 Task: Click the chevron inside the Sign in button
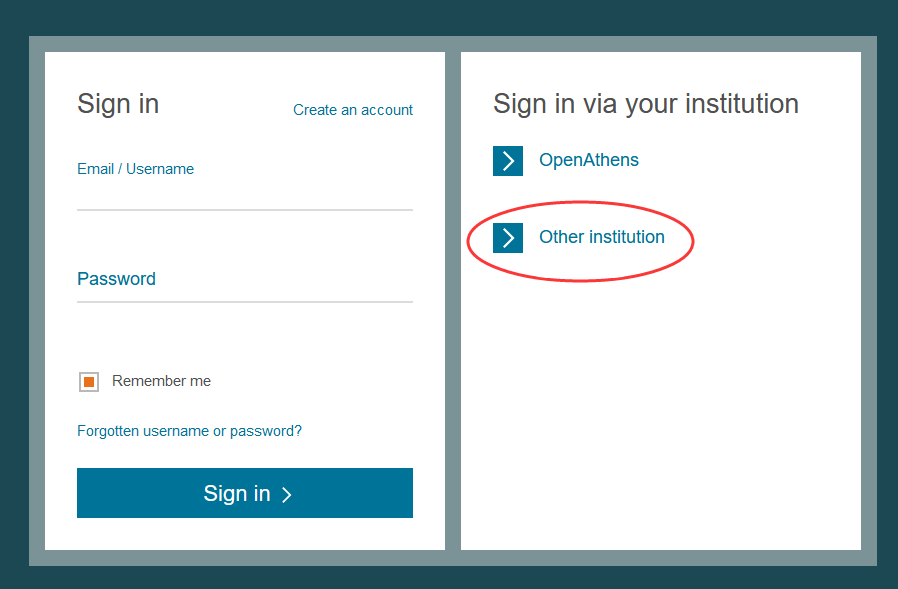286,494
